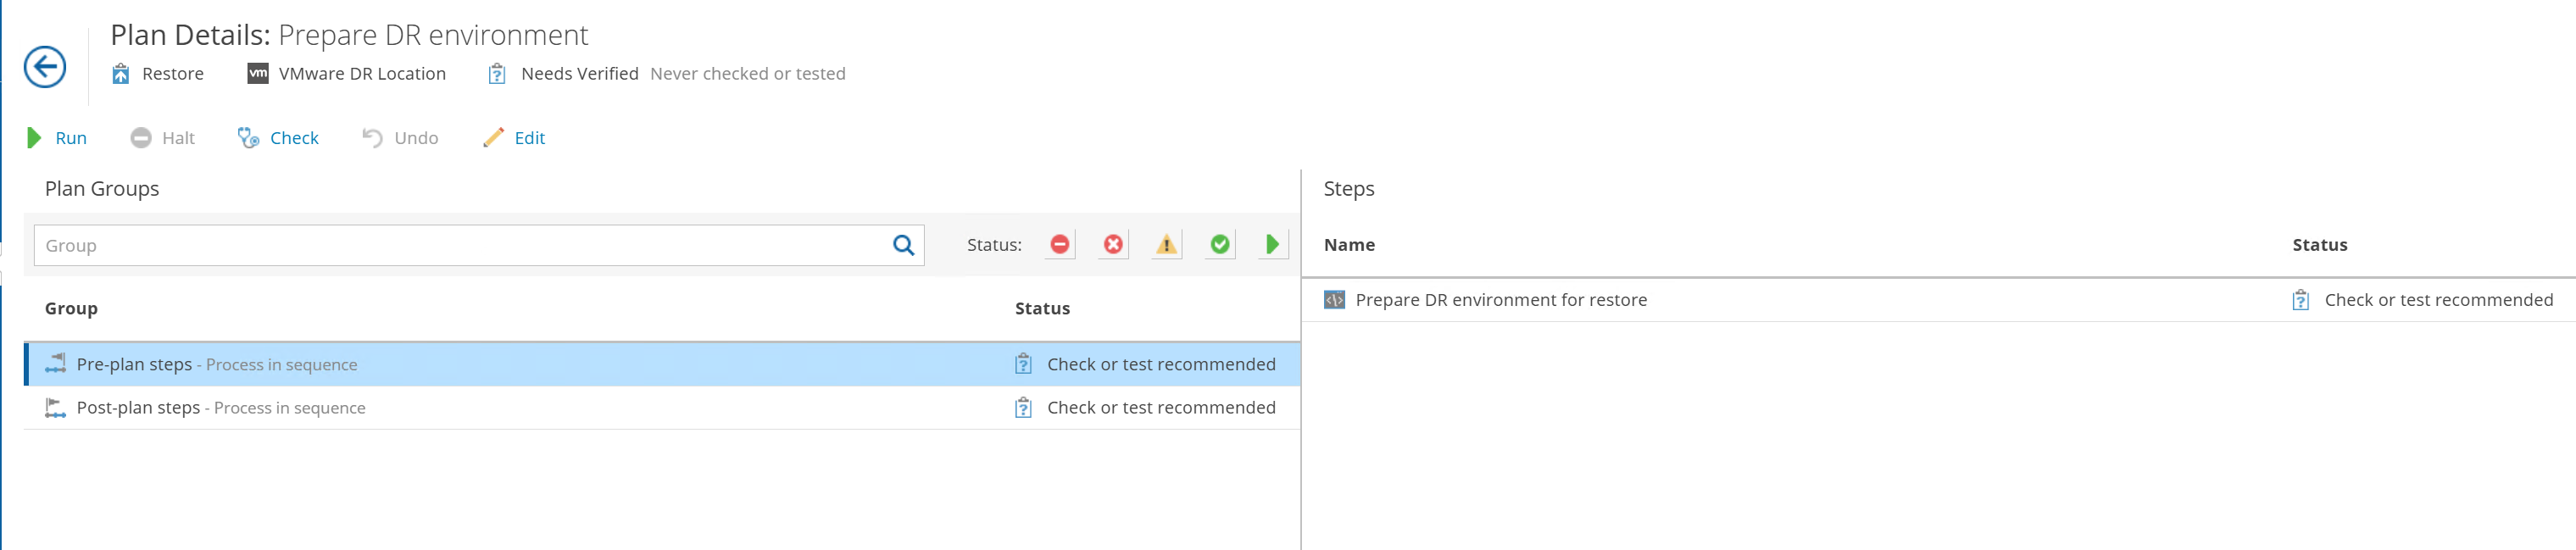Run the Prepare DR environment plan

point(57,138)
